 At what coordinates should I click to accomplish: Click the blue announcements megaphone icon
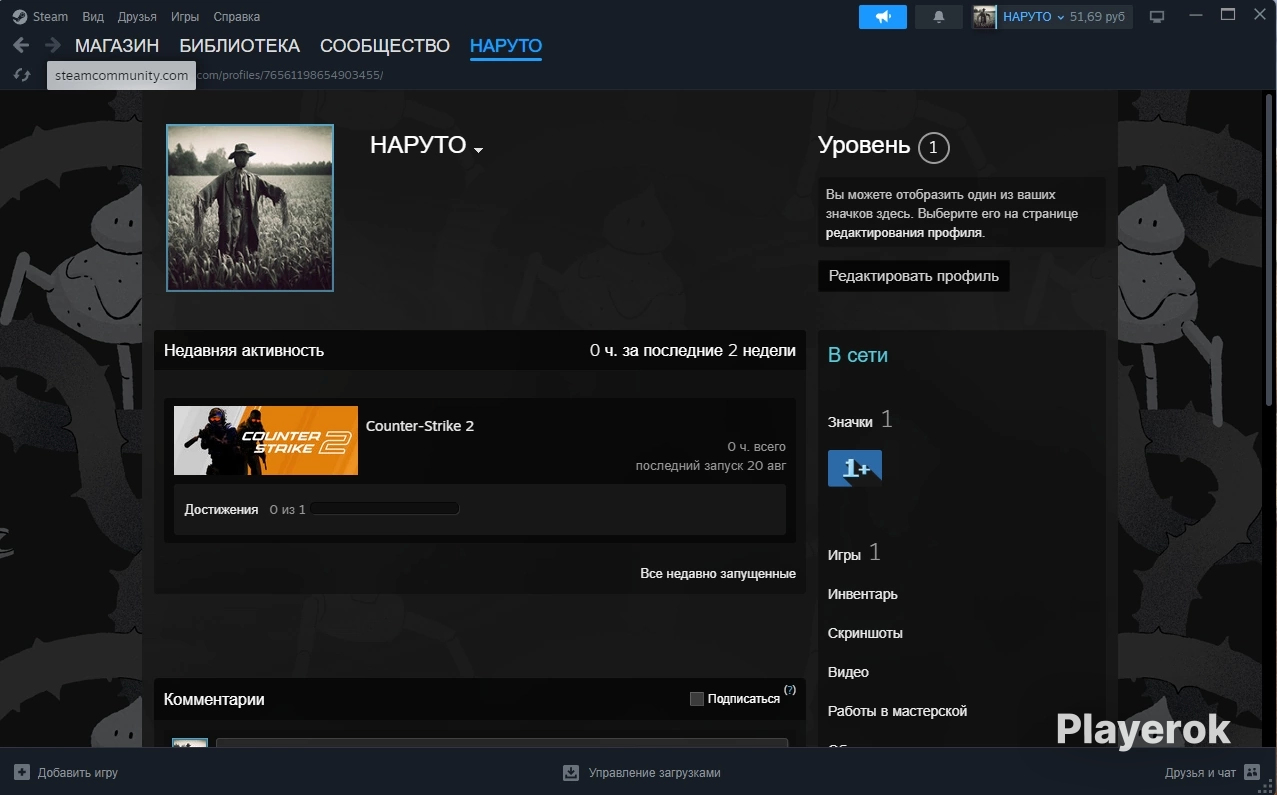[883, 17]
